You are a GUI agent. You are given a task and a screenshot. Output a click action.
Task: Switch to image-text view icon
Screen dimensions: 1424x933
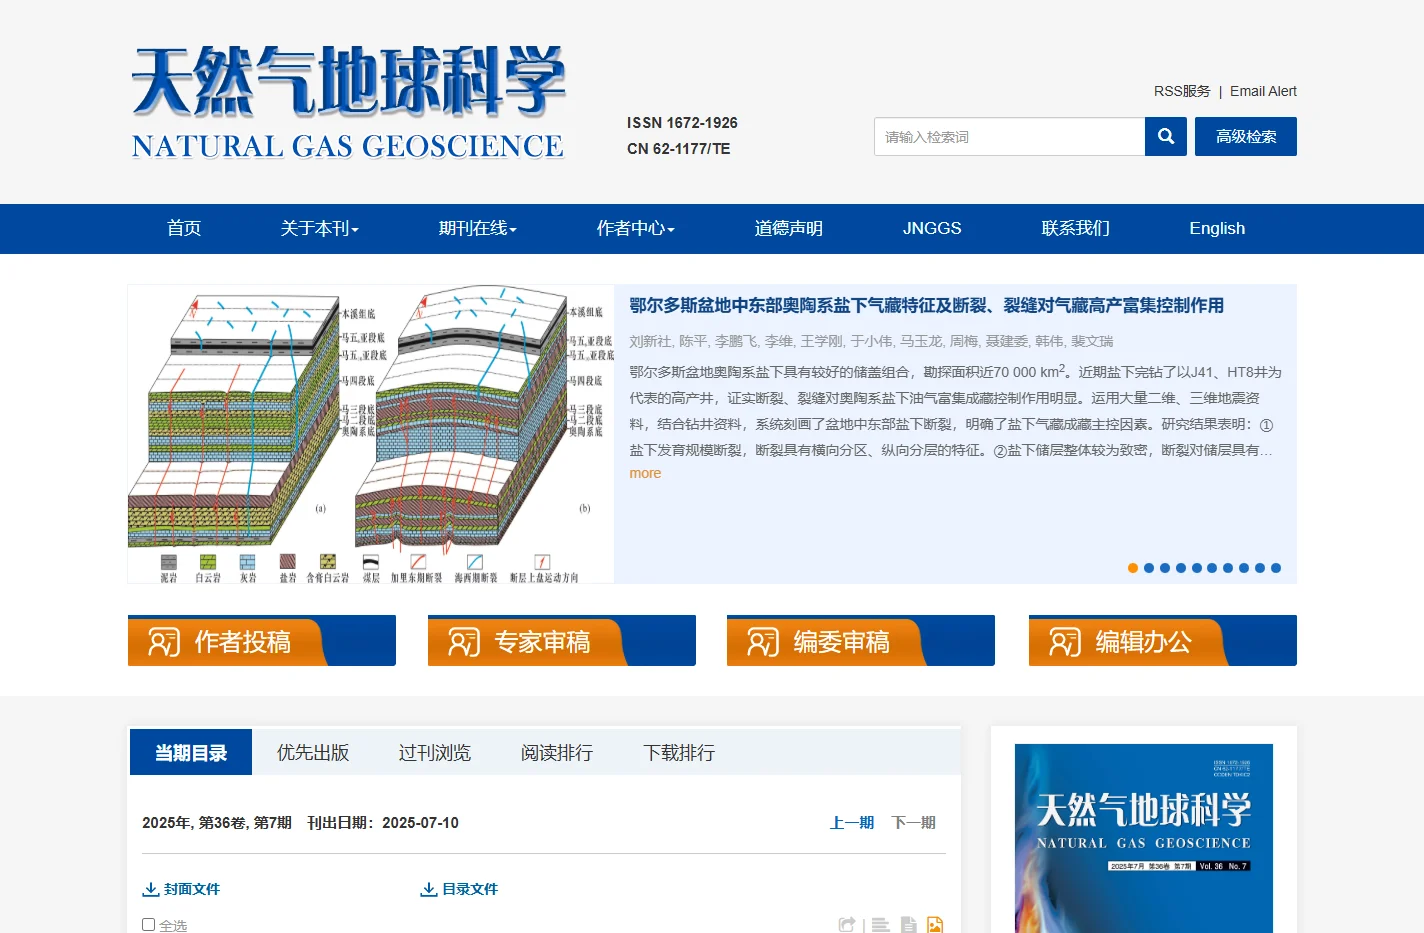tap(935, 925)
